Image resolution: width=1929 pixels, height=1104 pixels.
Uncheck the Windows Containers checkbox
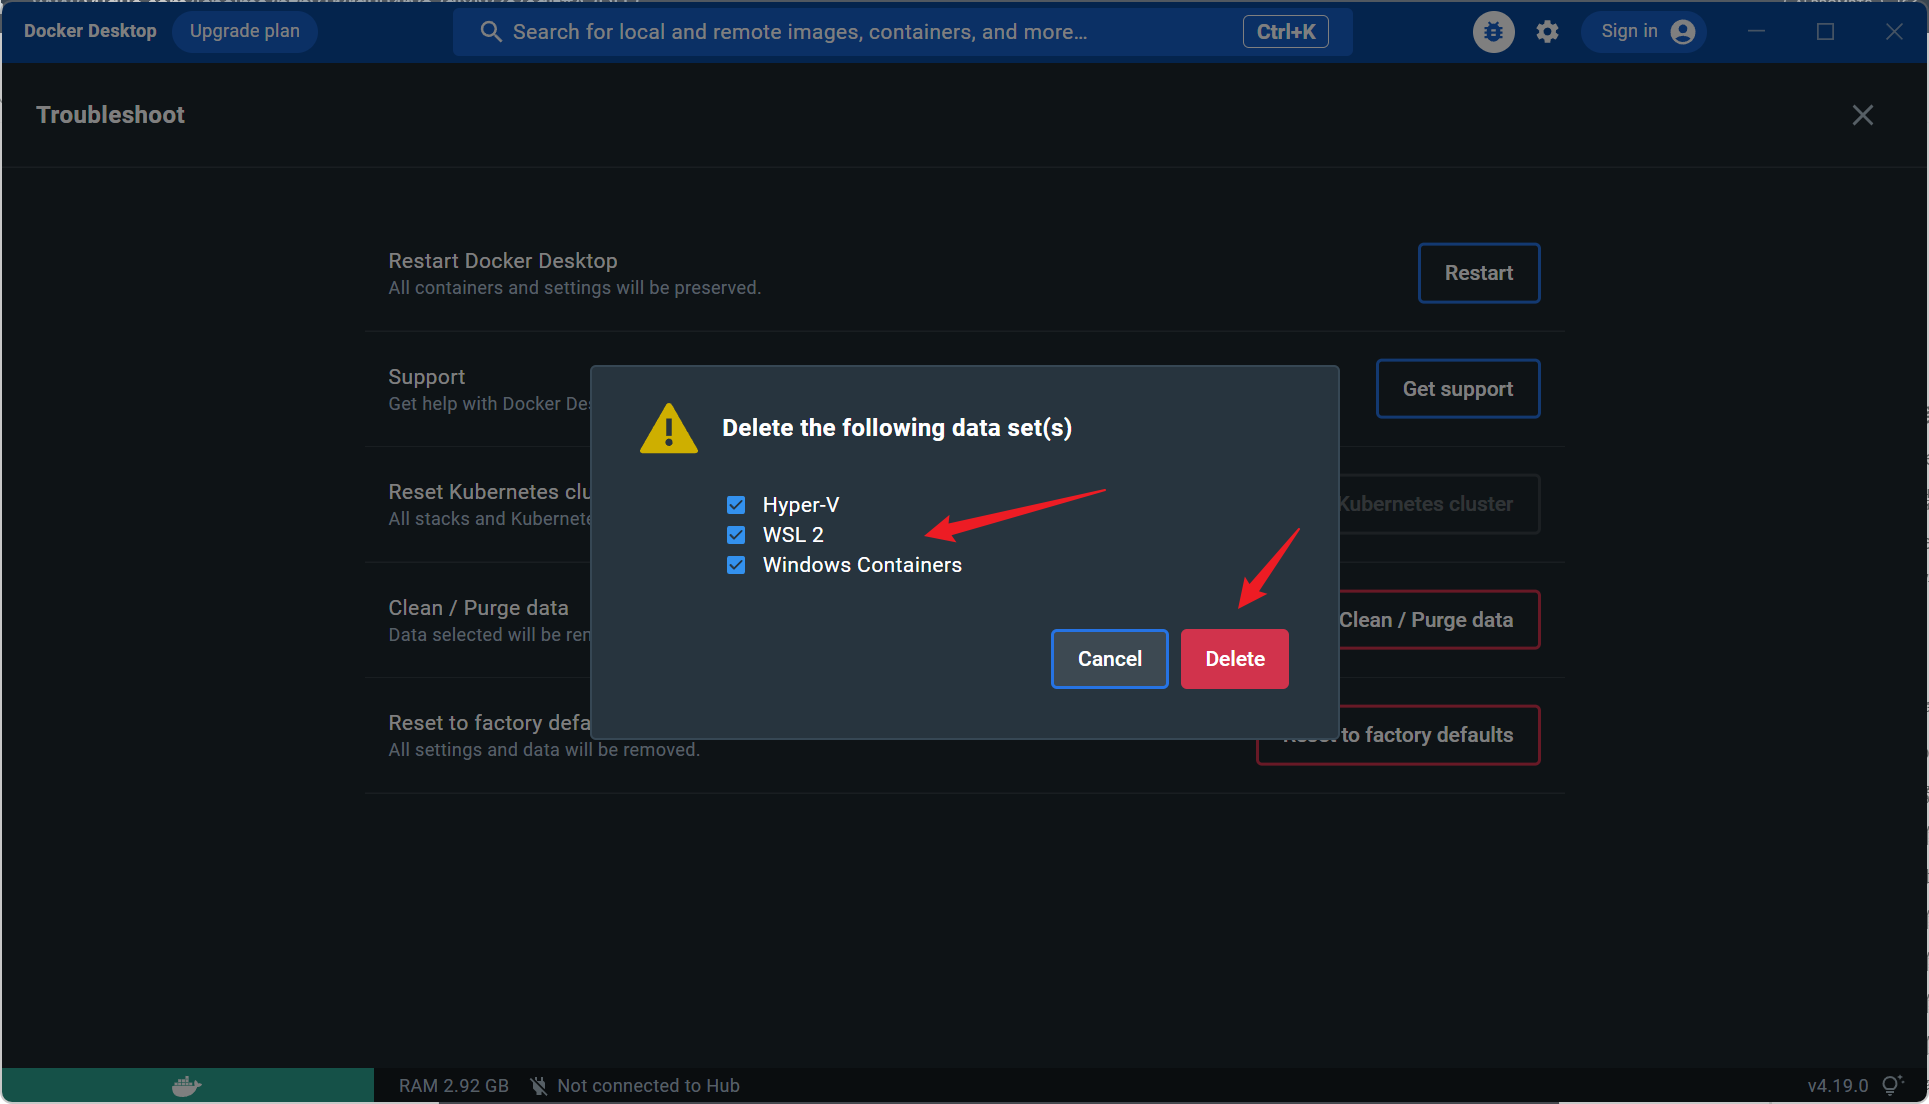coord(736,565)
